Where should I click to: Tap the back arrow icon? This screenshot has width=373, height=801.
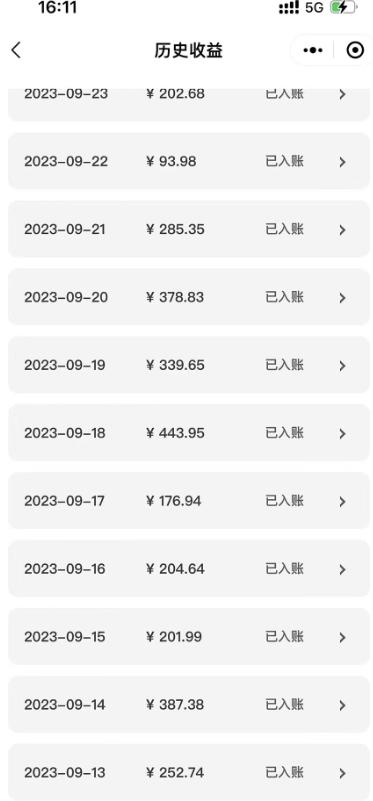(16, 50)
